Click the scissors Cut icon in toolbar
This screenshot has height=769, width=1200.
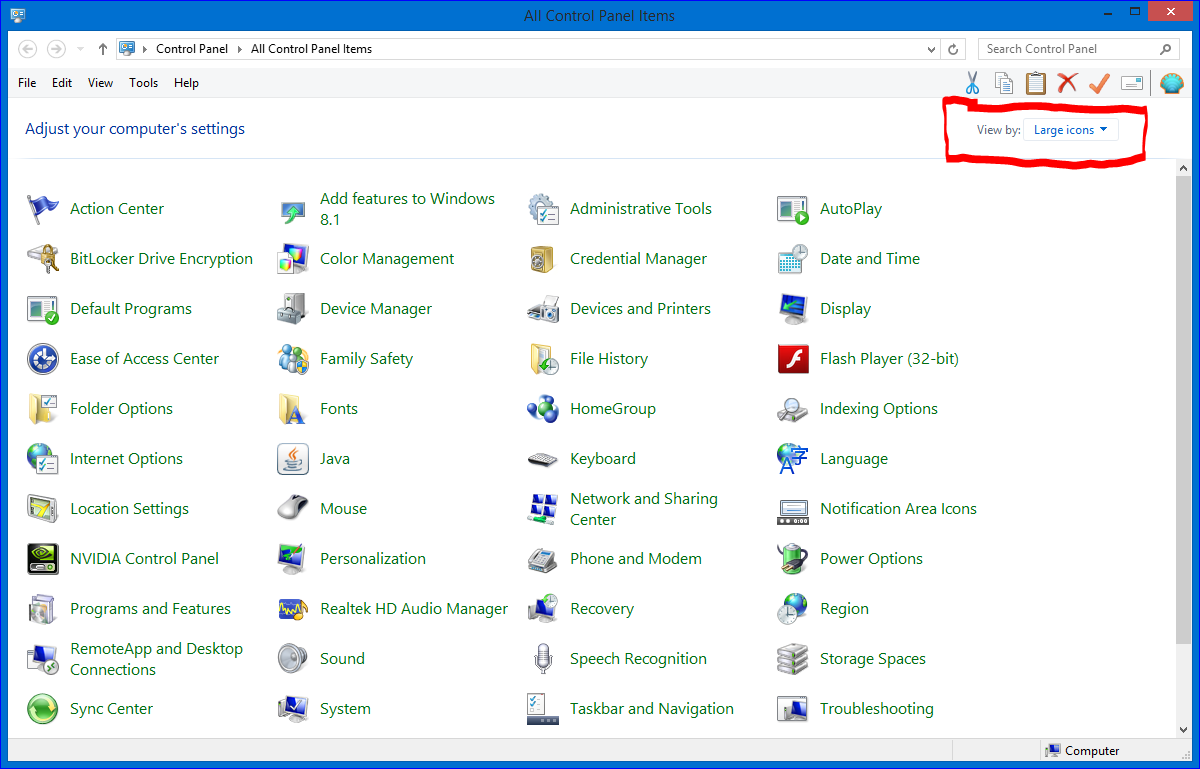pos(972,83)
